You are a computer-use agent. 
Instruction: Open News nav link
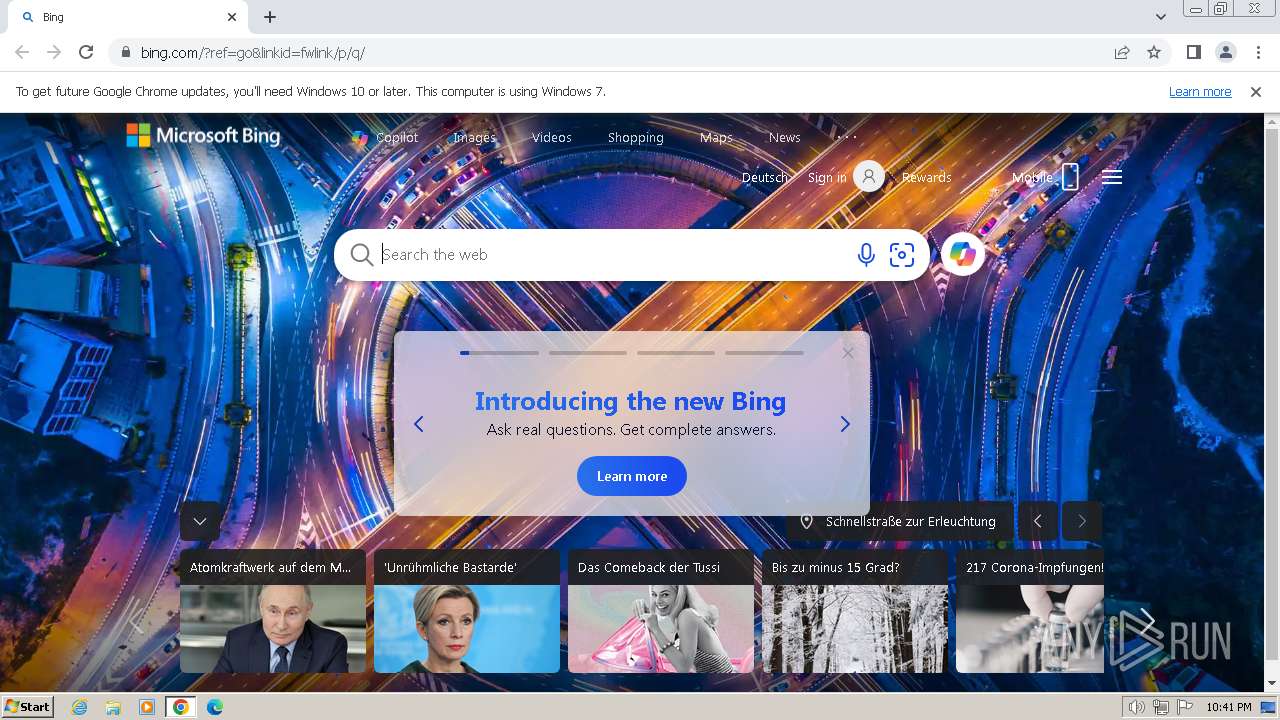pos(785,138)
